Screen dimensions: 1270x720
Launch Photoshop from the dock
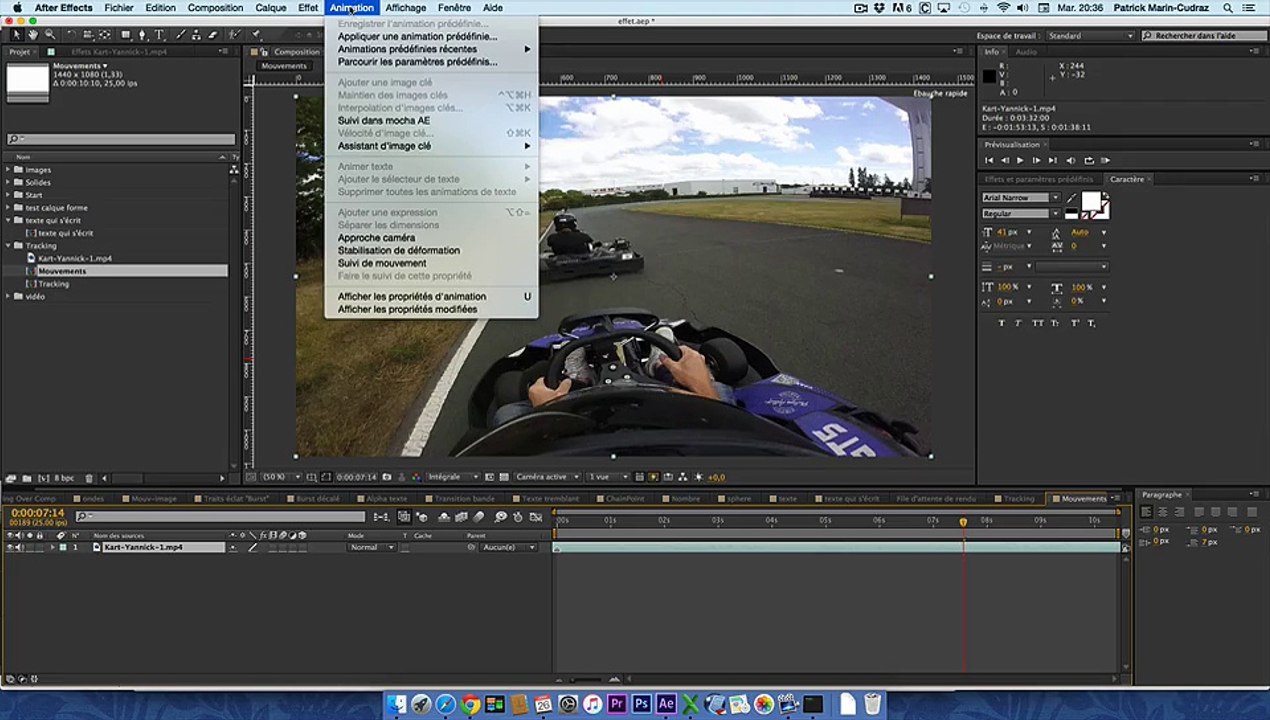click(641, 705)
